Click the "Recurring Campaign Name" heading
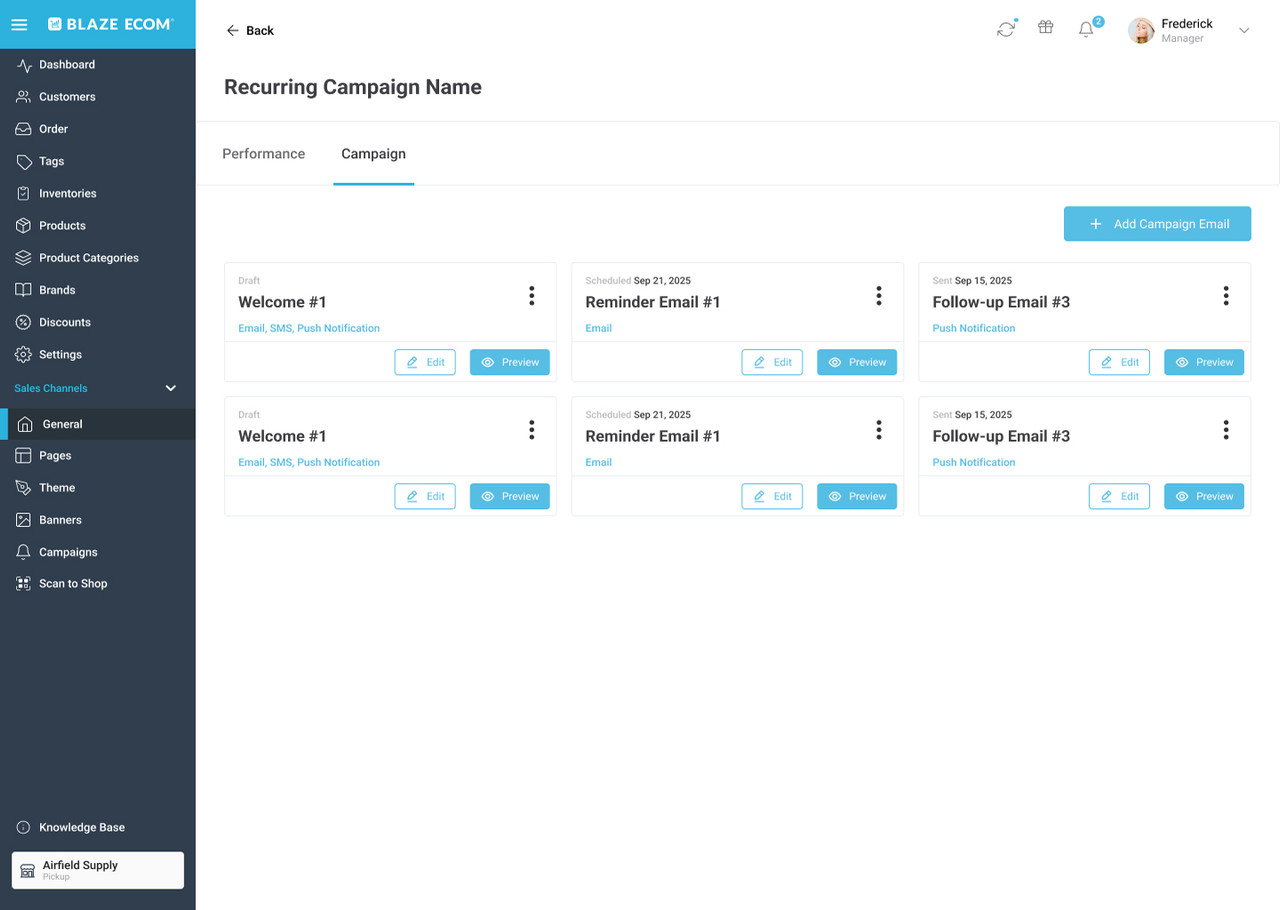1280x910 pixels. click(x=353, y=87)
